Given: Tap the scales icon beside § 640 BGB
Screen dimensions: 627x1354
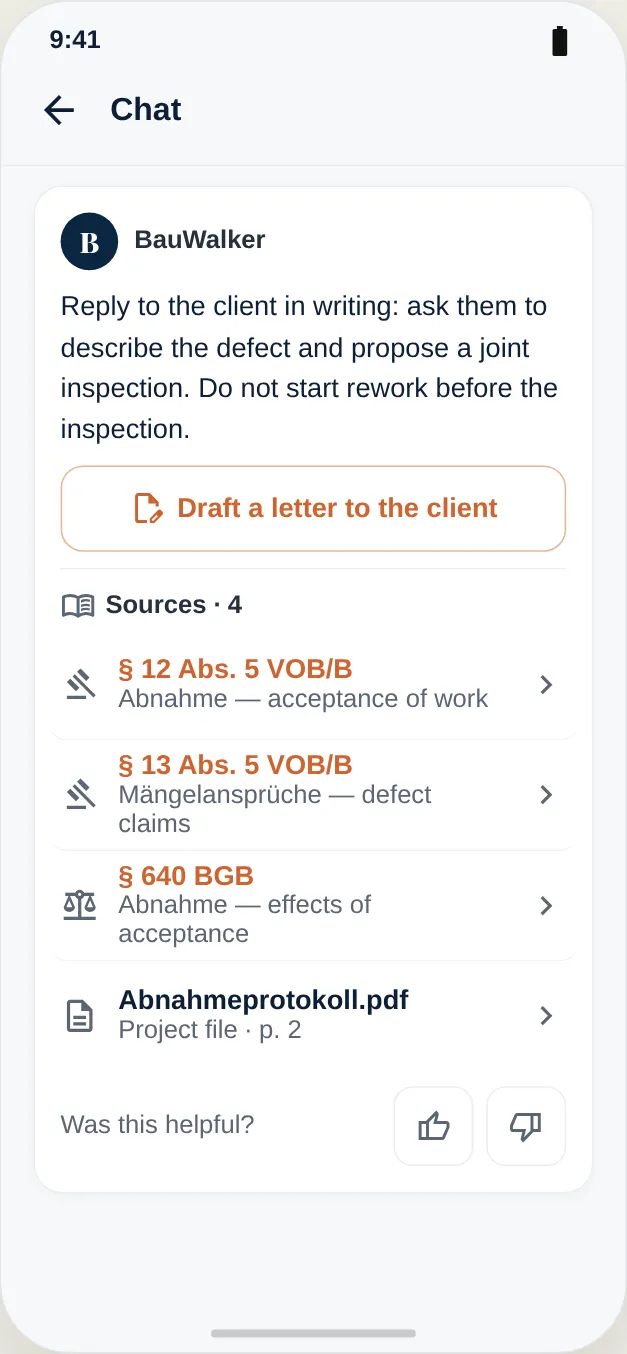Looking at the screenshot, I should 80,906.
